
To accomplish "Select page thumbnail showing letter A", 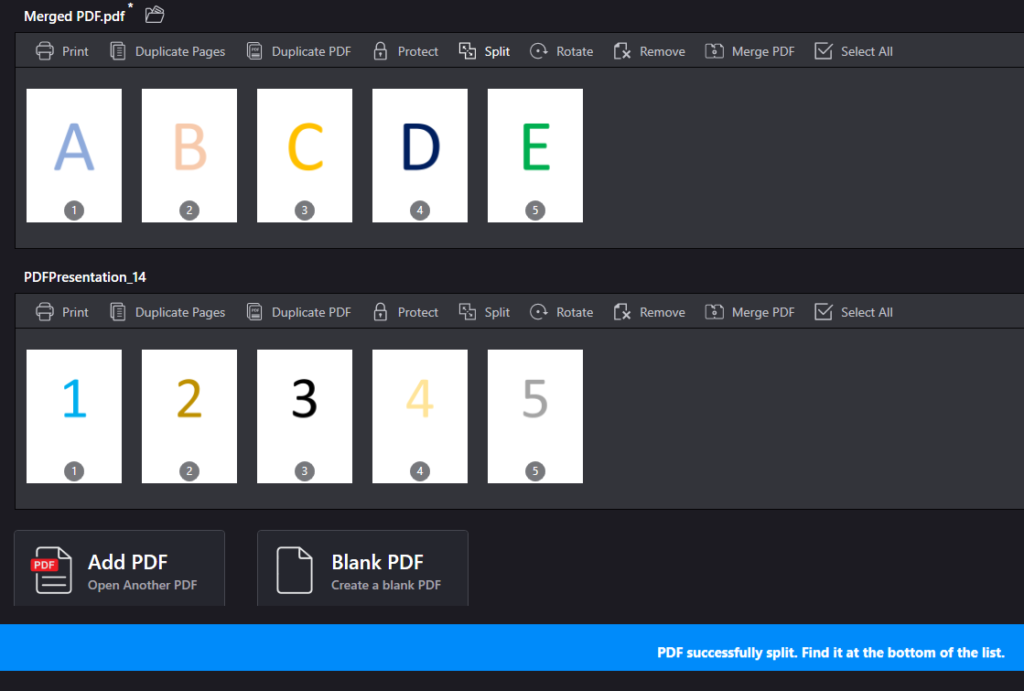I will point(74,155).
